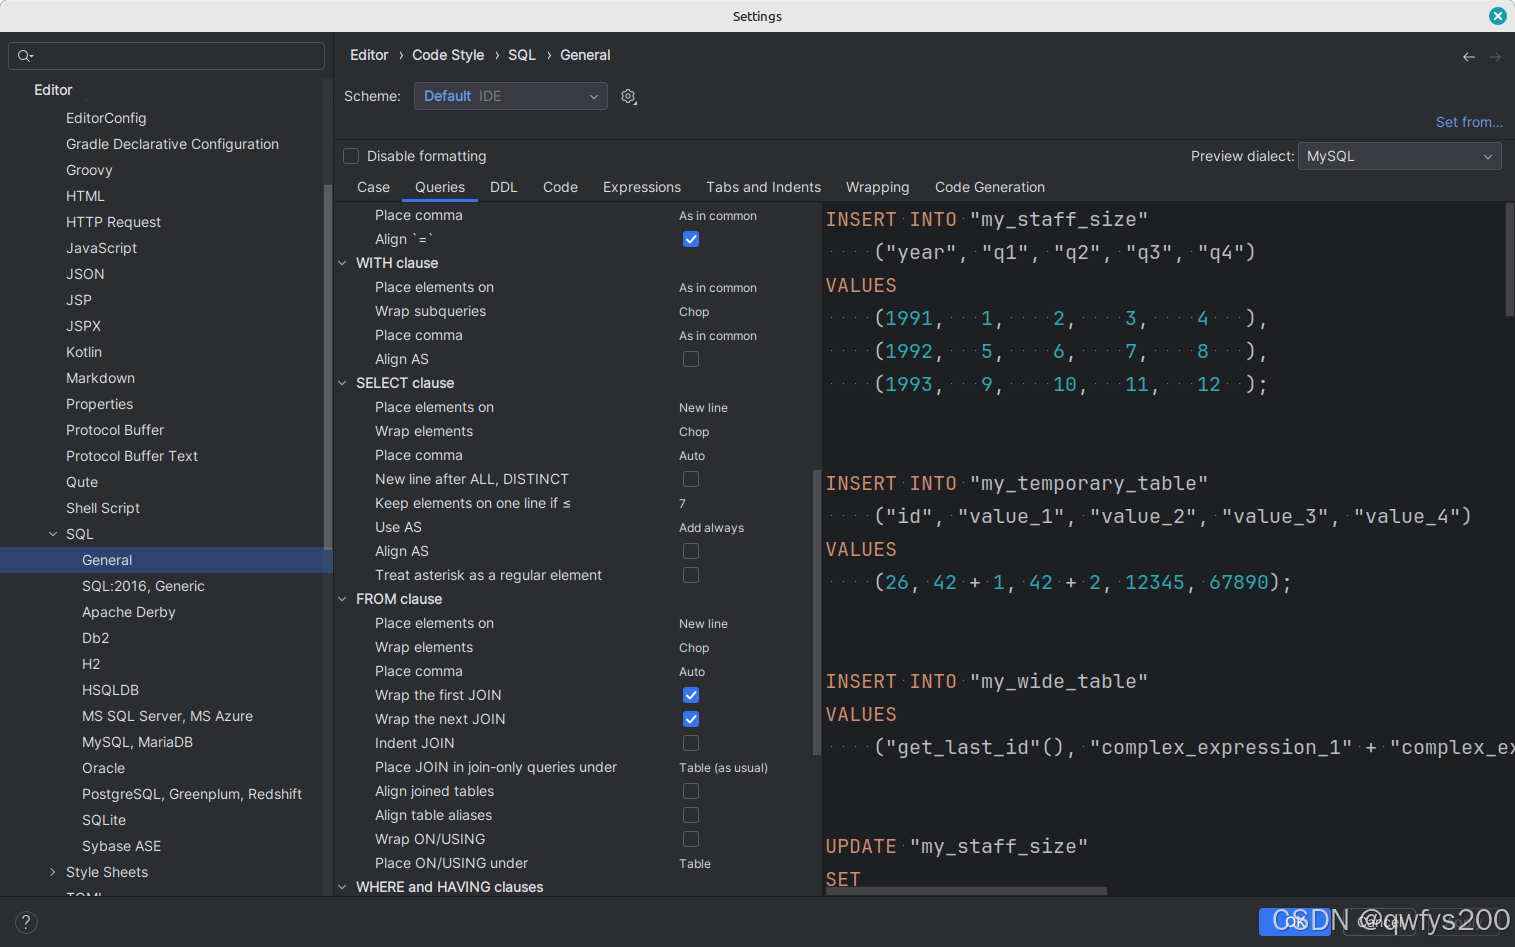Select MS SQL Server, MS Azure dialect
The width and height of the screenshot is (1515, 947).
point(167,716)
